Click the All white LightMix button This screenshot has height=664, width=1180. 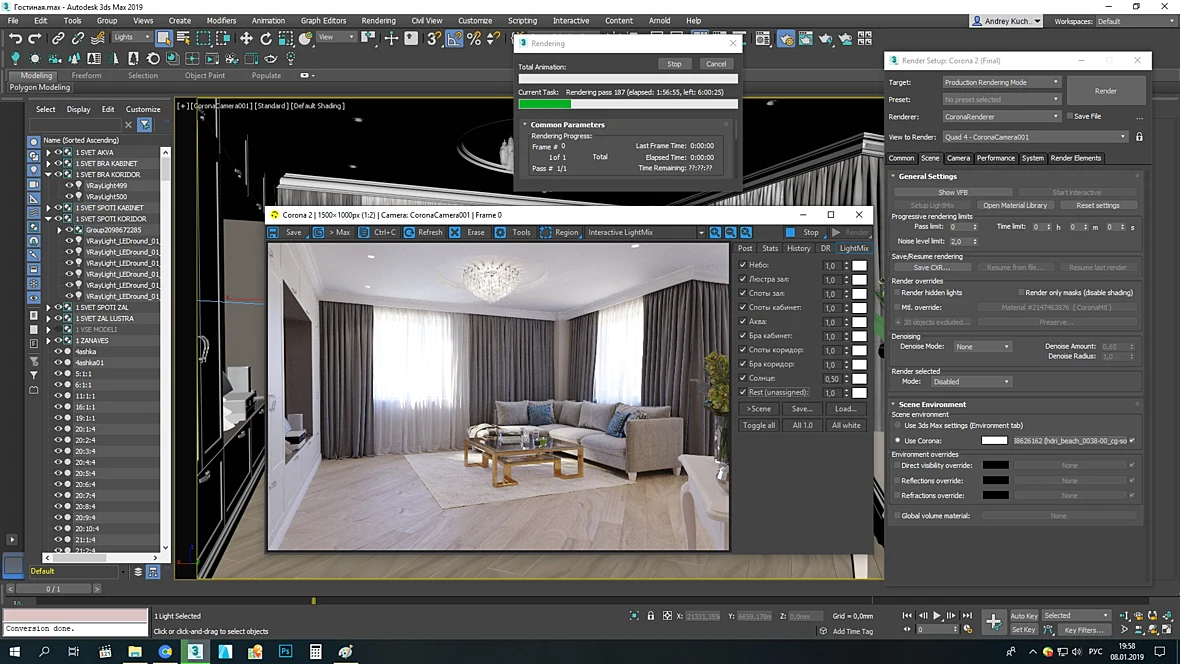pos(846,425)
